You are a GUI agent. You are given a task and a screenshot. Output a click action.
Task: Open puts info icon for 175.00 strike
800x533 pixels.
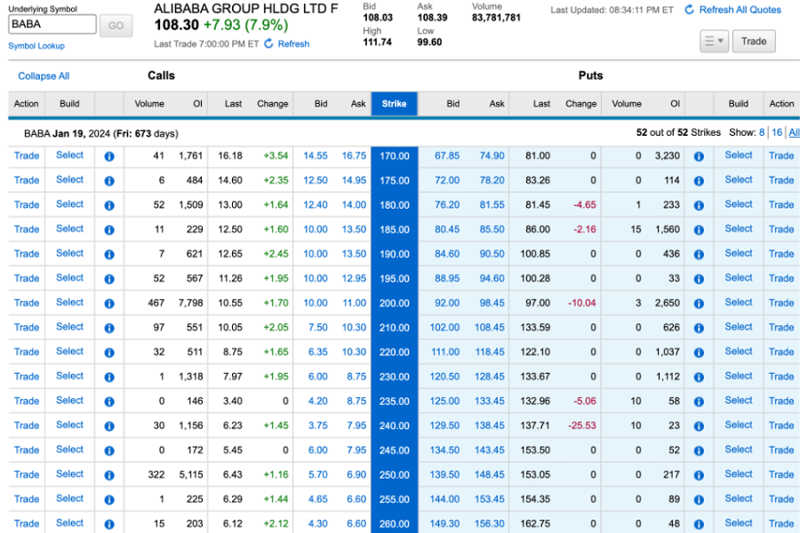tap(699, 181)
